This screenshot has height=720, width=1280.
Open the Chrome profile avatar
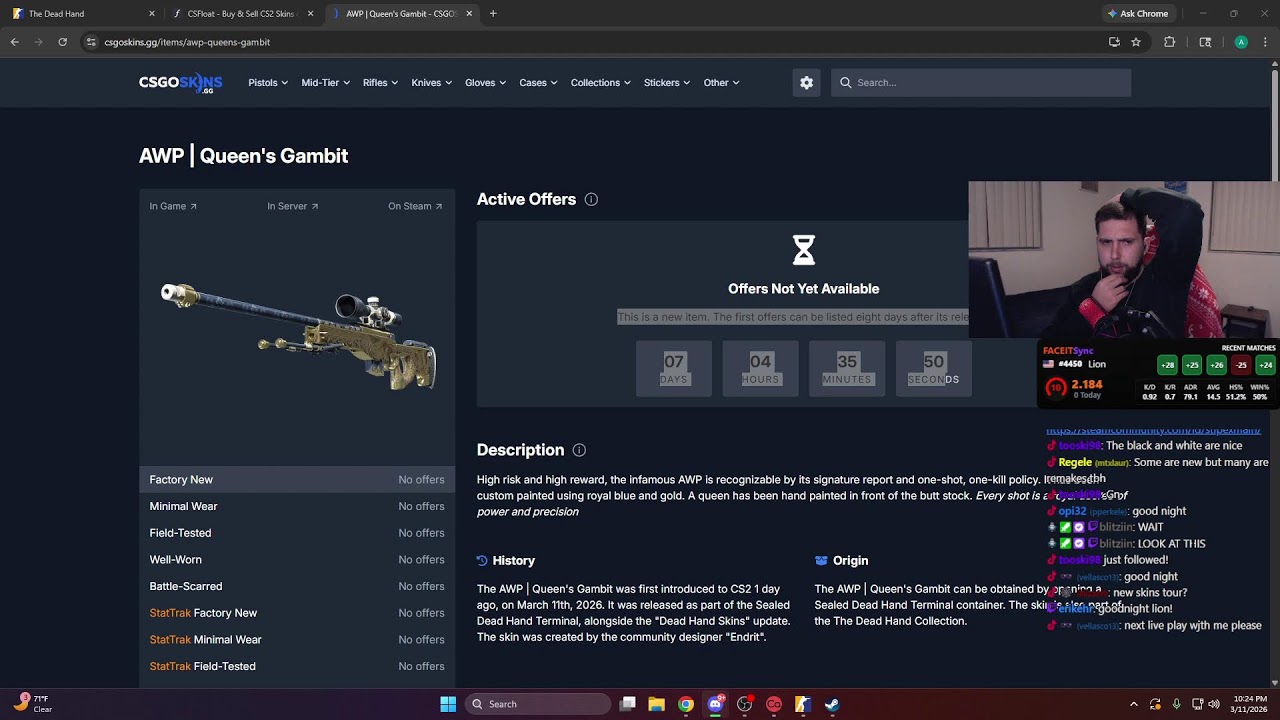click(1241, 42)
